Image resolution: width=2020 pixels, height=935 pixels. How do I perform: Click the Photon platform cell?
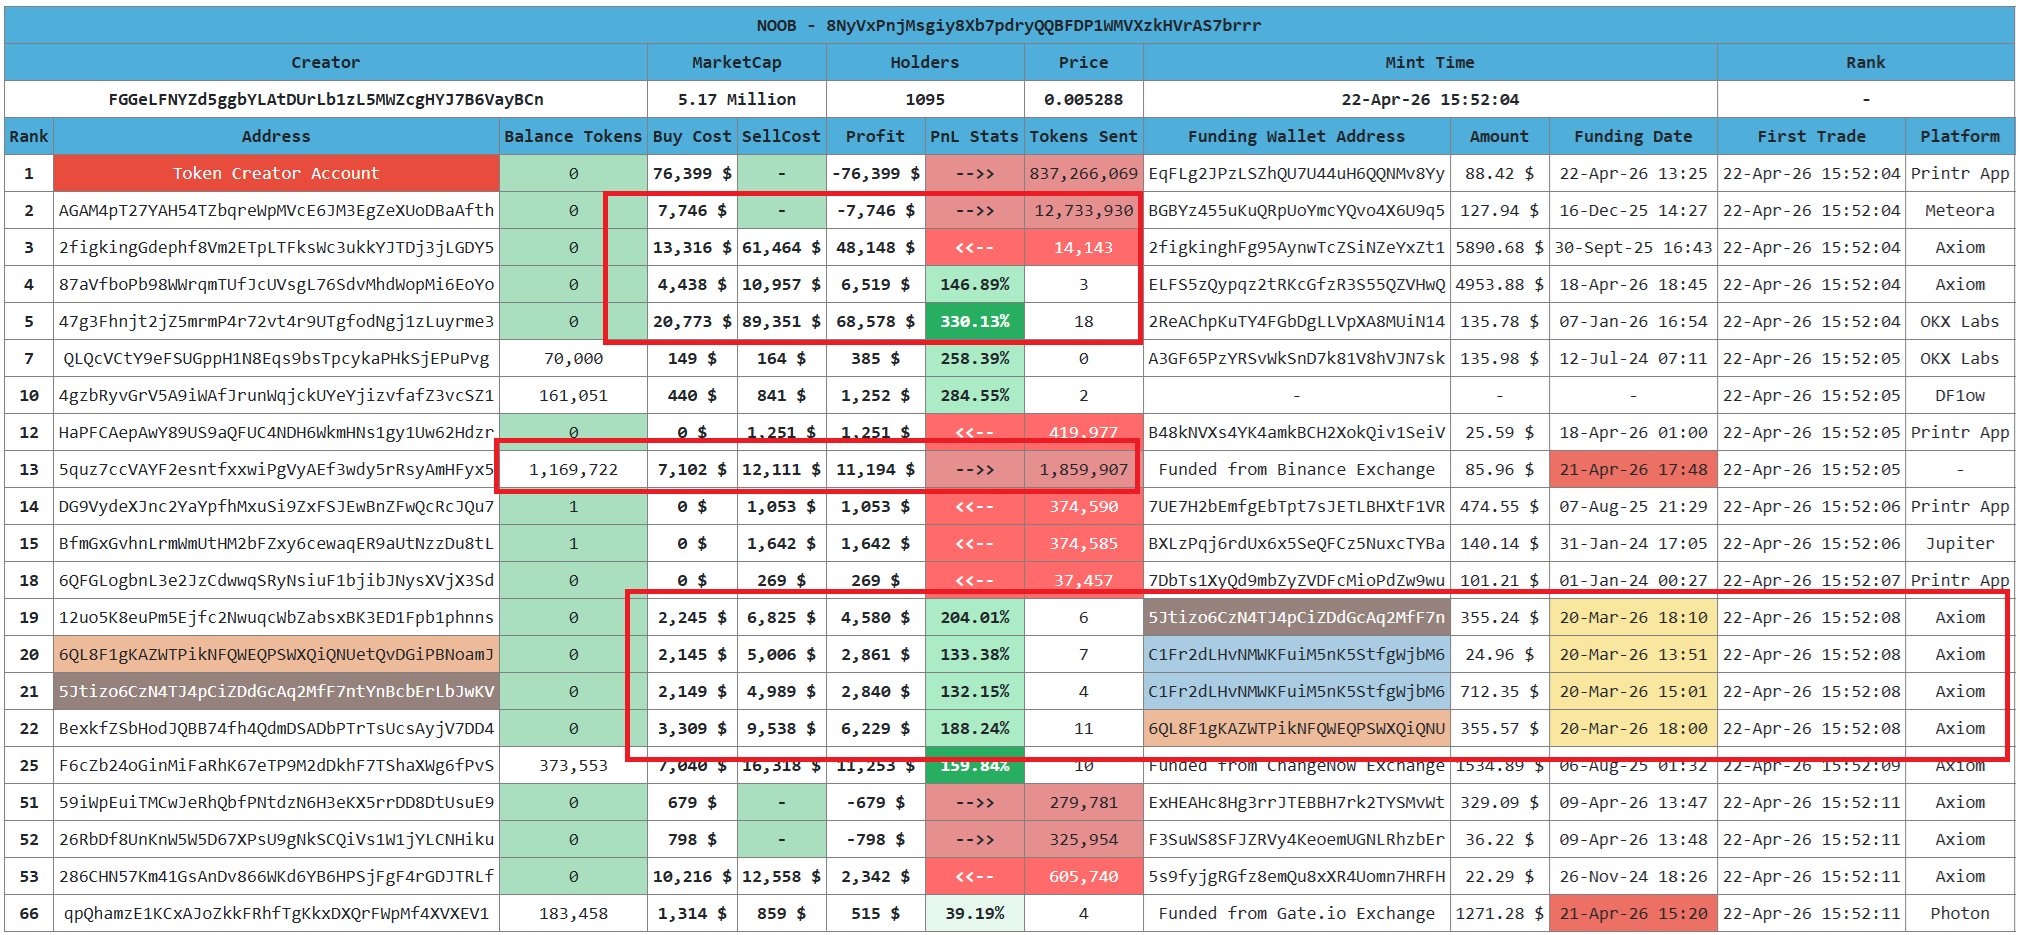point(1959,913)
